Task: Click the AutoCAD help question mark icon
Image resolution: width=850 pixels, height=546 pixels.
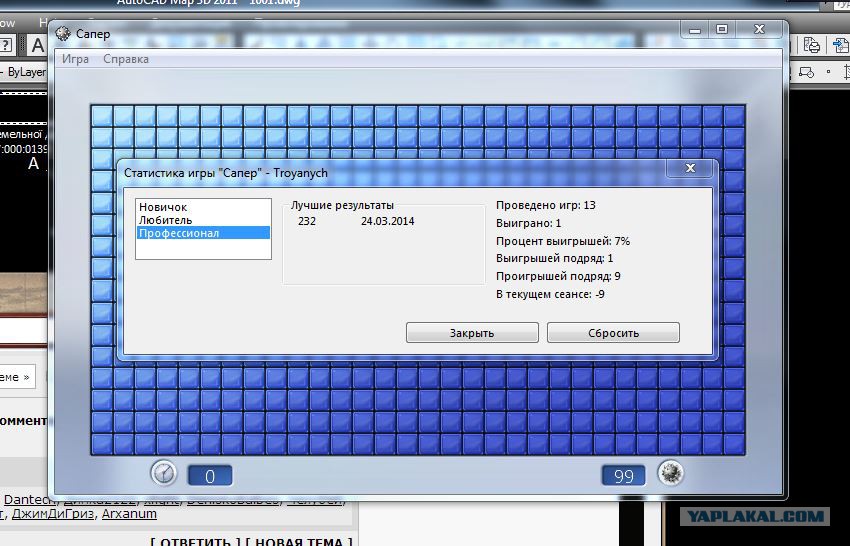Action: [x=5, y=44]
